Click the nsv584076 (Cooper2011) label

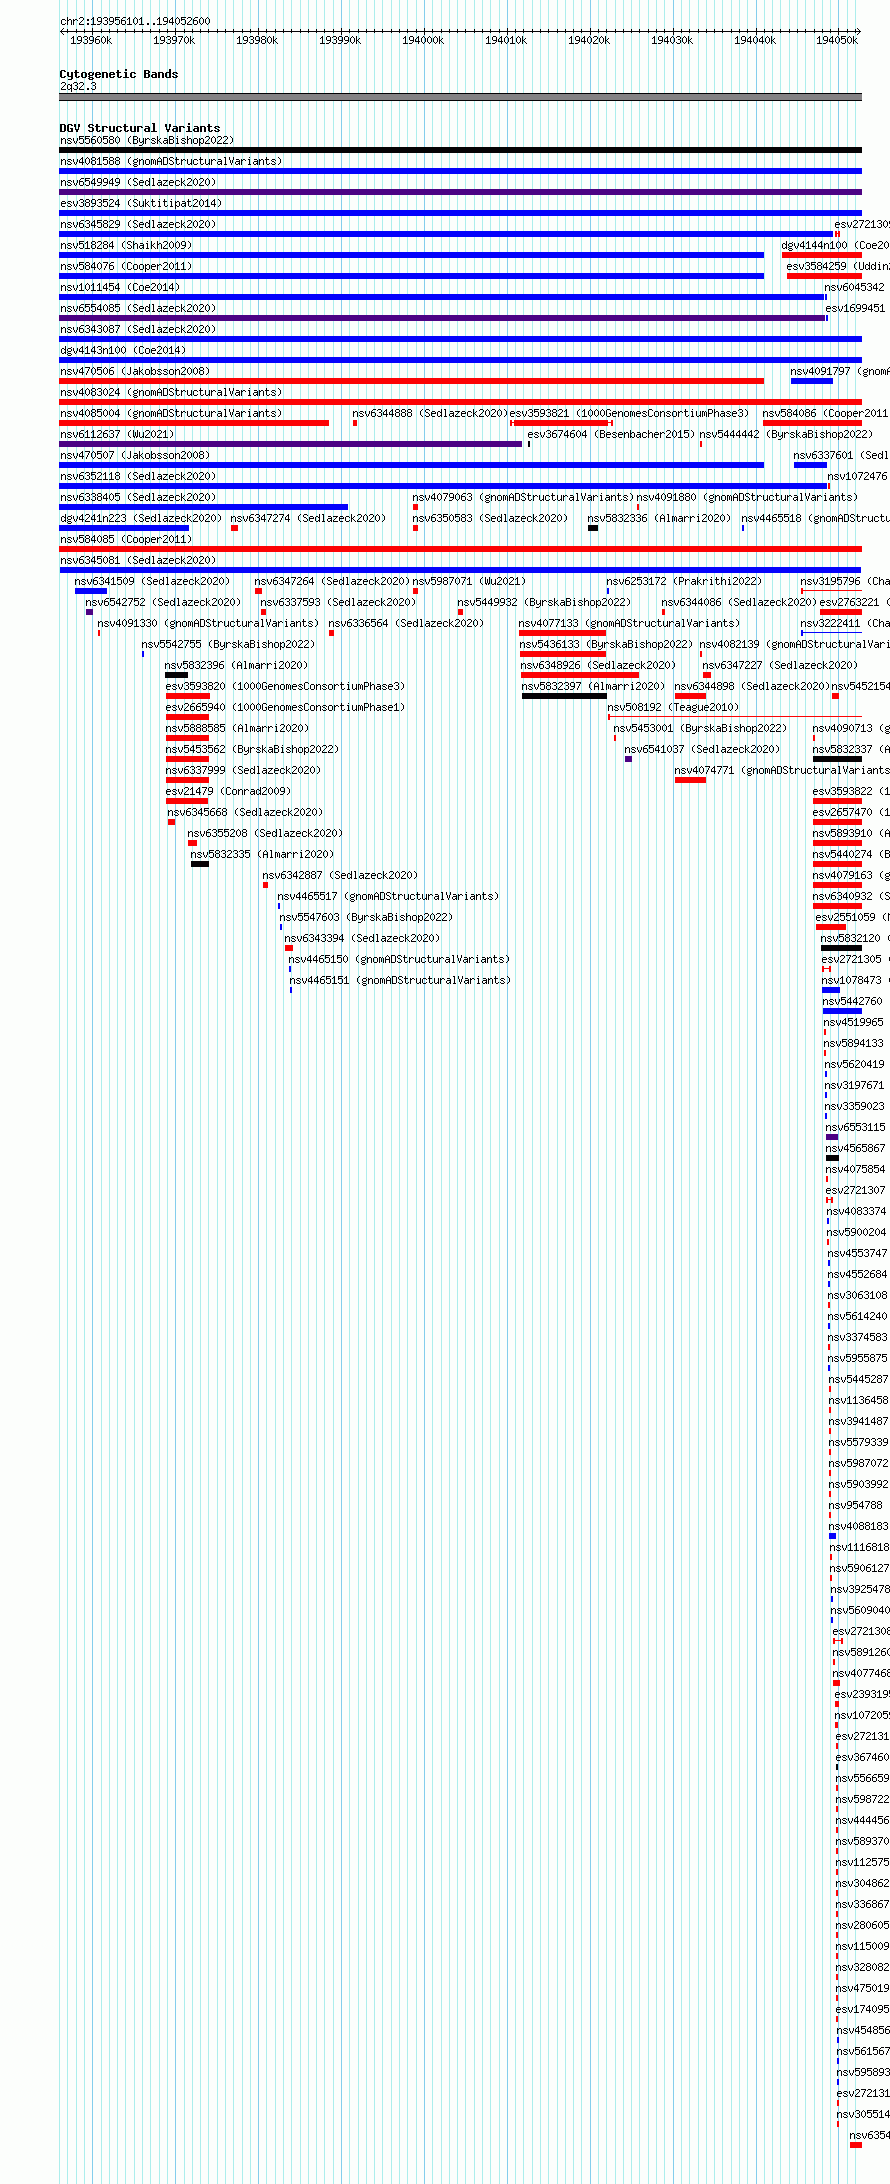coord(126,266)
